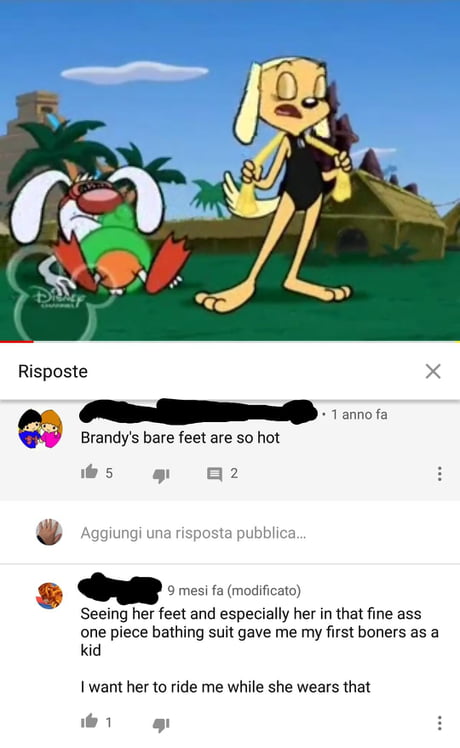Close the Risposte replies panel
This screenshot has width=460, height=748.
(433, 371)
